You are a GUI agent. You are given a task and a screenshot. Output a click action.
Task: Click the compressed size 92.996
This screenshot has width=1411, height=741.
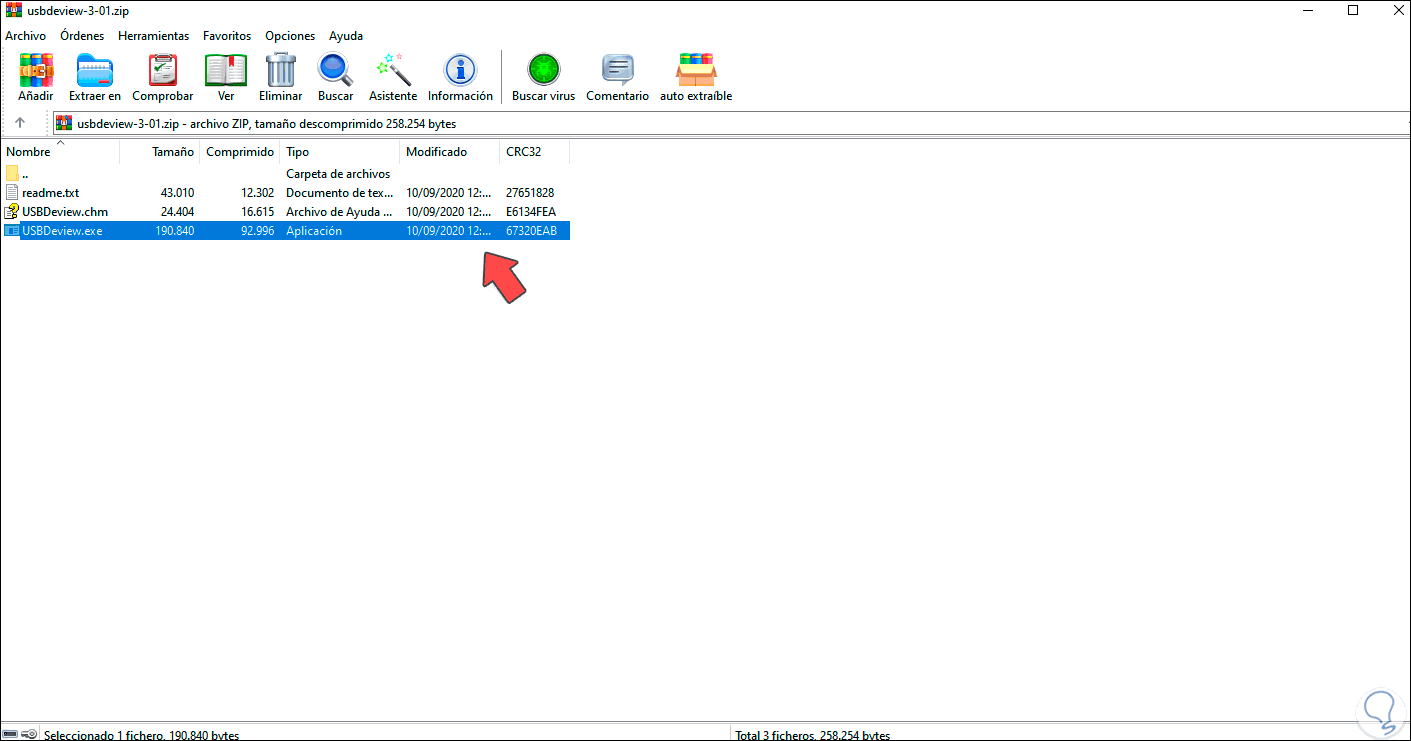coord(257,231)
